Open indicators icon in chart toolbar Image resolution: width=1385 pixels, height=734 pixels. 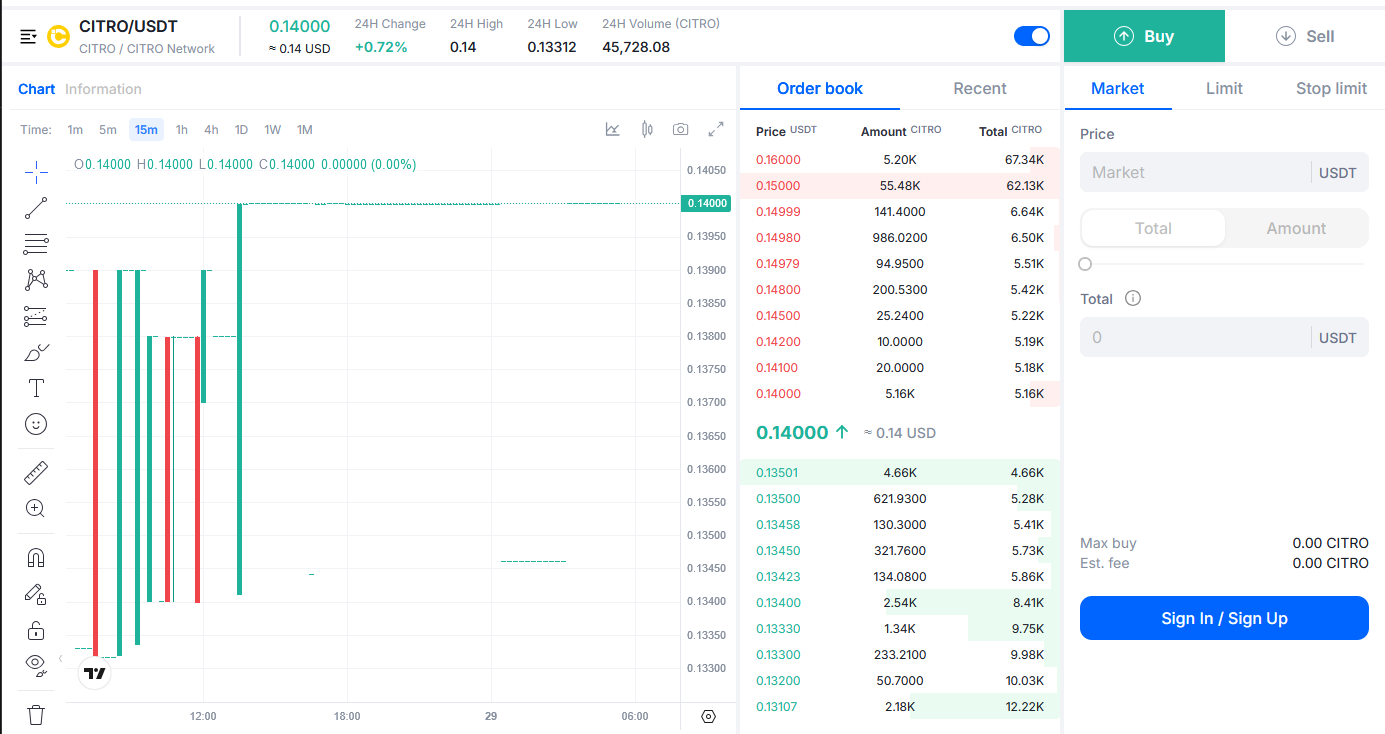[x=613, y=129]
